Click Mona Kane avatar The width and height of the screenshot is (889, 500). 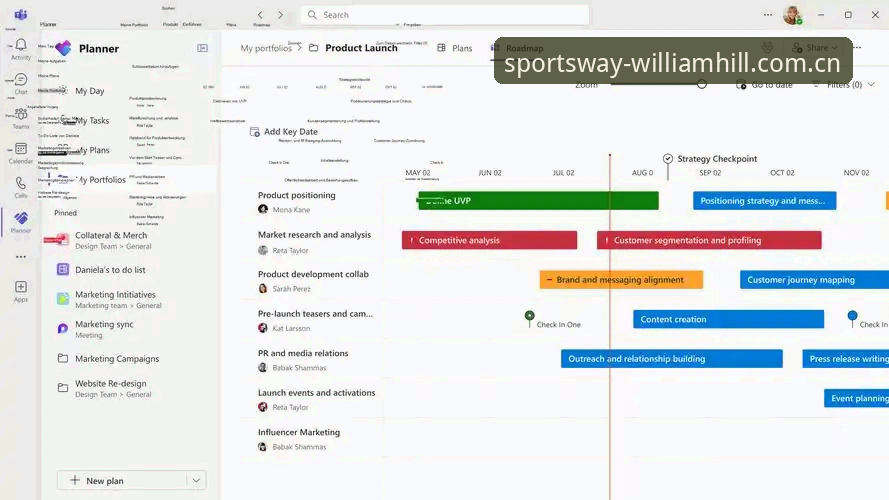pos(263,209)
